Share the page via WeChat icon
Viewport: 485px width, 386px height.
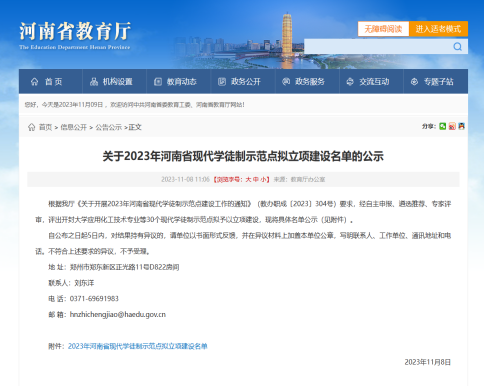tap(442, 126)
